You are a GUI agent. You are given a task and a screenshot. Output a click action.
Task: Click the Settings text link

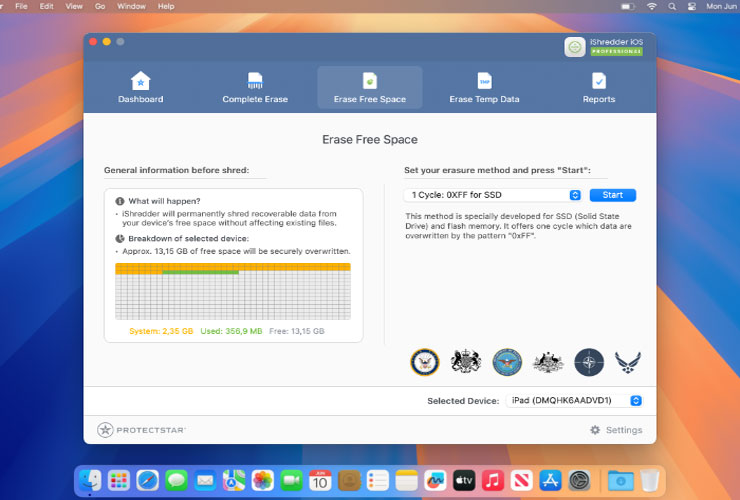point(624,430)
